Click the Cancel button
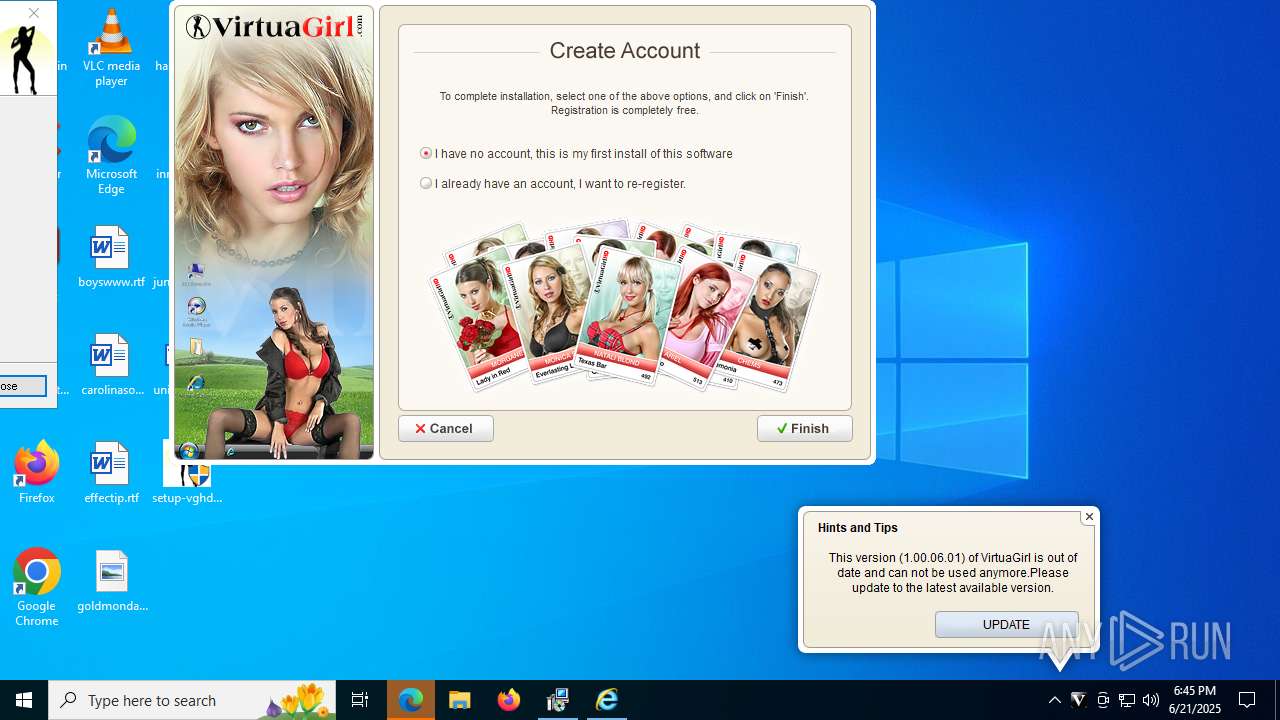This screenshot has width=1280, height=720. click(x=445, y=428)
